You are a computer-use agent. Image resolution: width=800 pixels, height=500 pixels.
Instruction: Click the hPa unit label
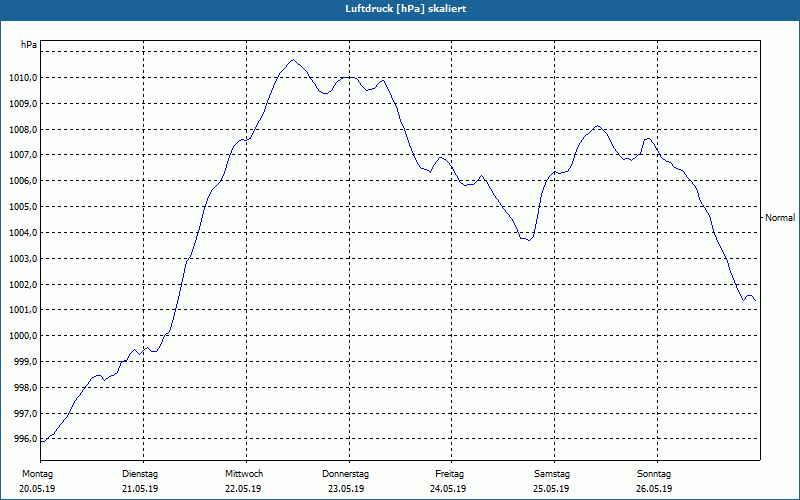(29, 45)
